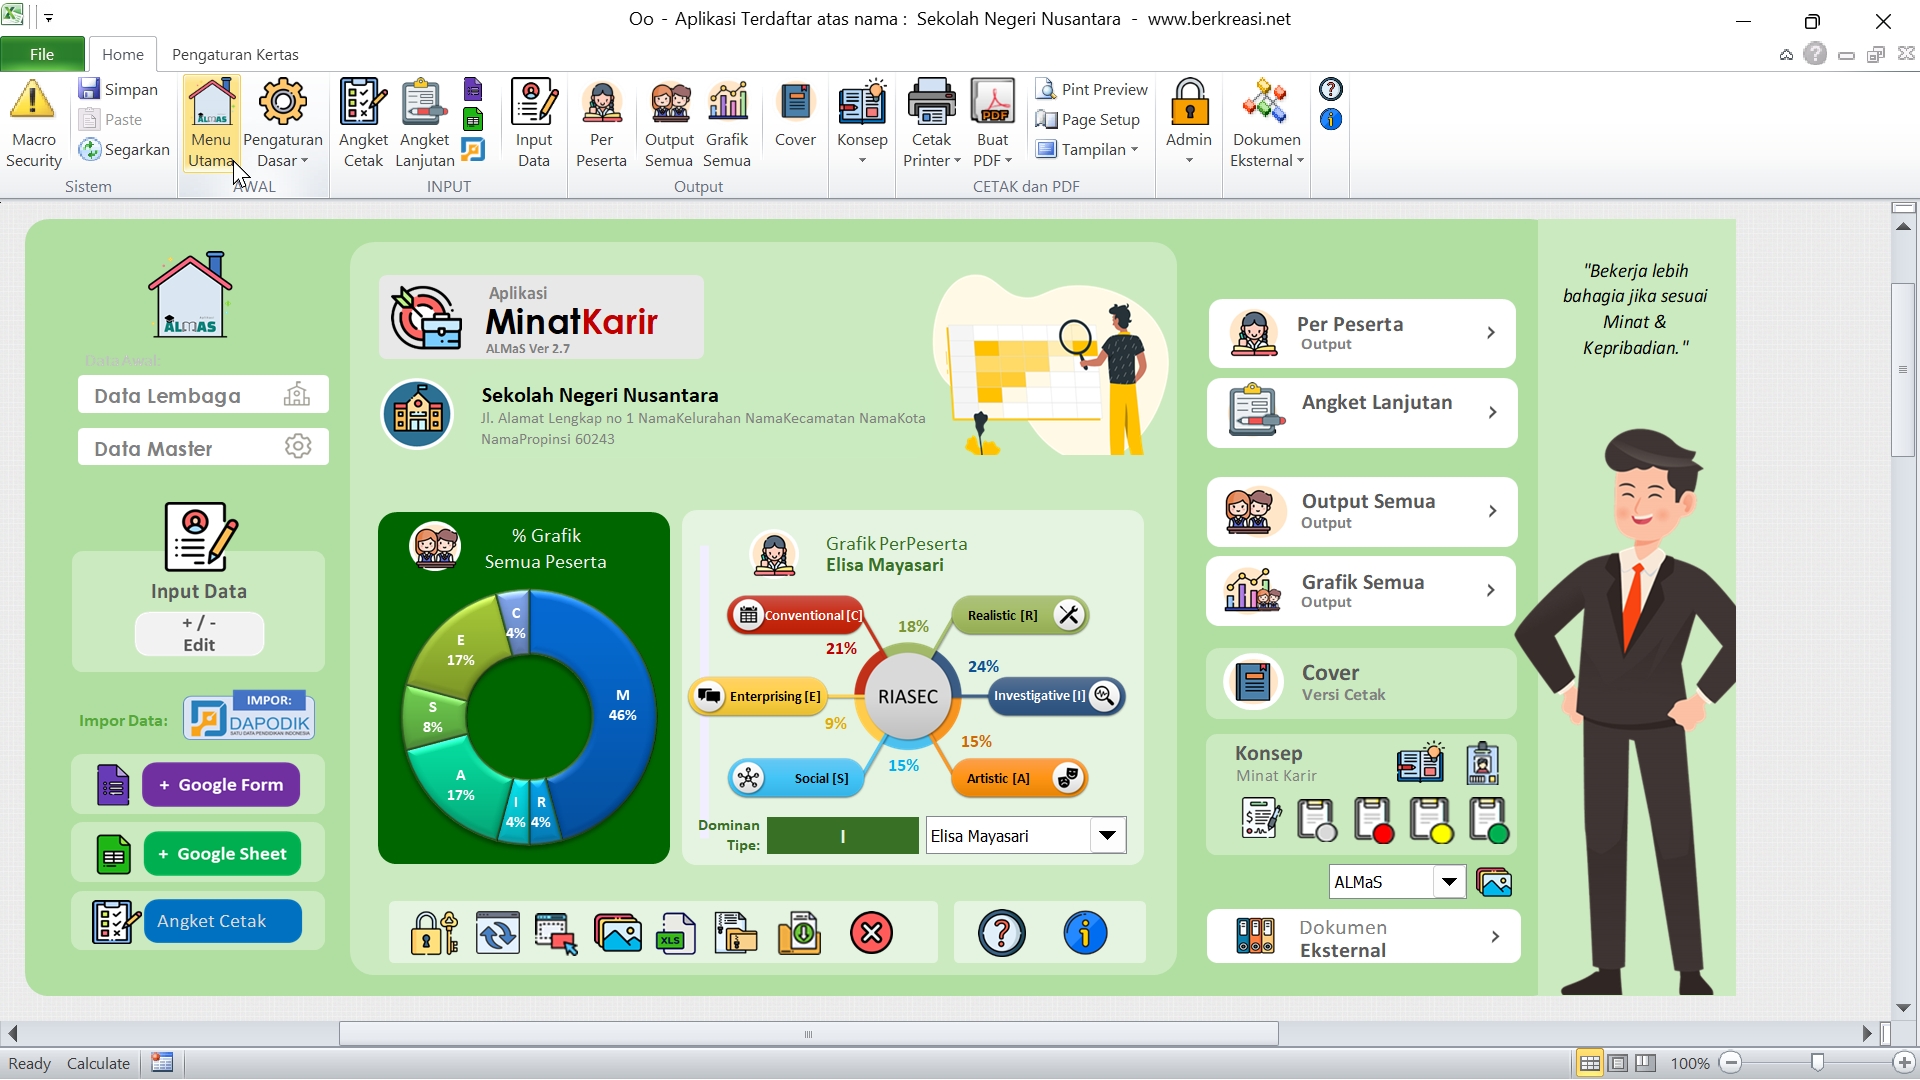Switch to Pengaturan Kertas tab

coord(235,54)
